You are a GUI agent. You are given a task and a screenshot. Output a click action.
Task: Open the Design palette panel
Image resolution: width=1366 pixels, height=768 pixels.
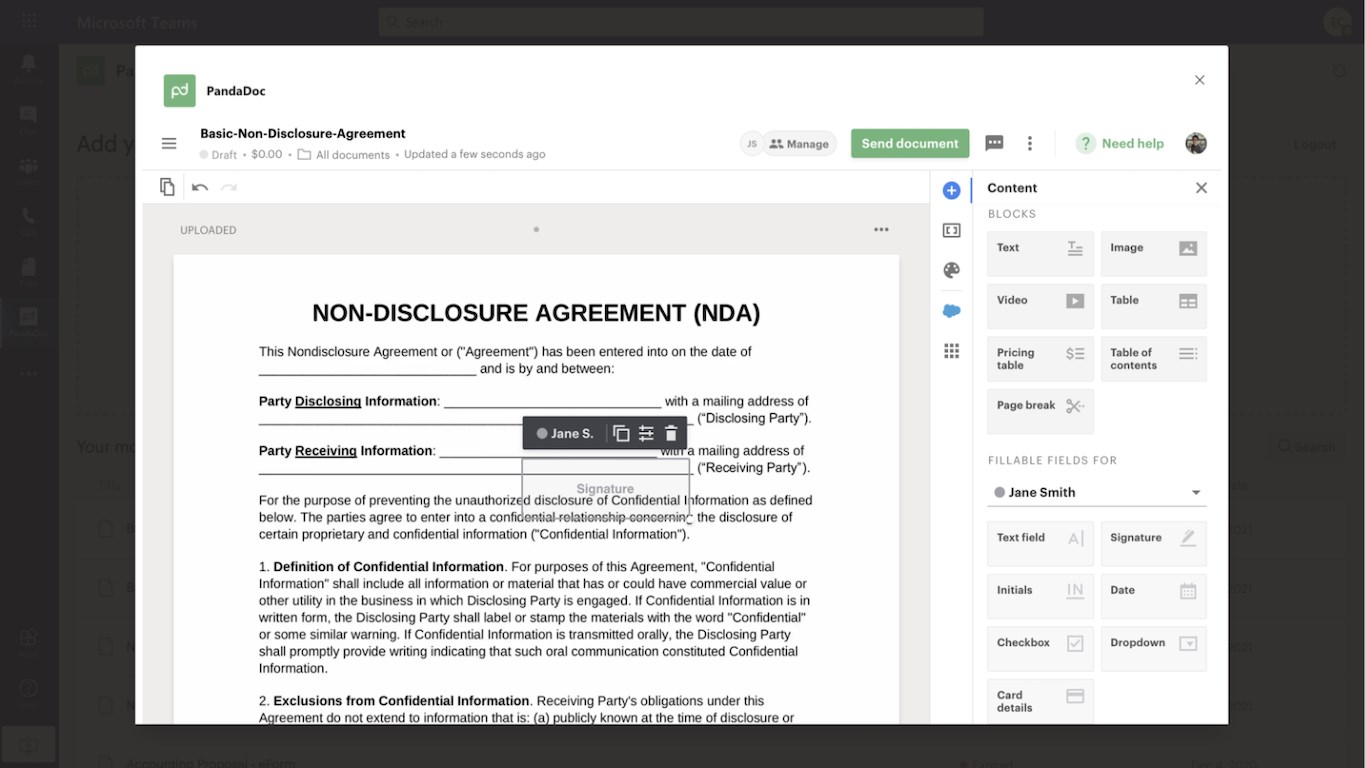point(951,270)
